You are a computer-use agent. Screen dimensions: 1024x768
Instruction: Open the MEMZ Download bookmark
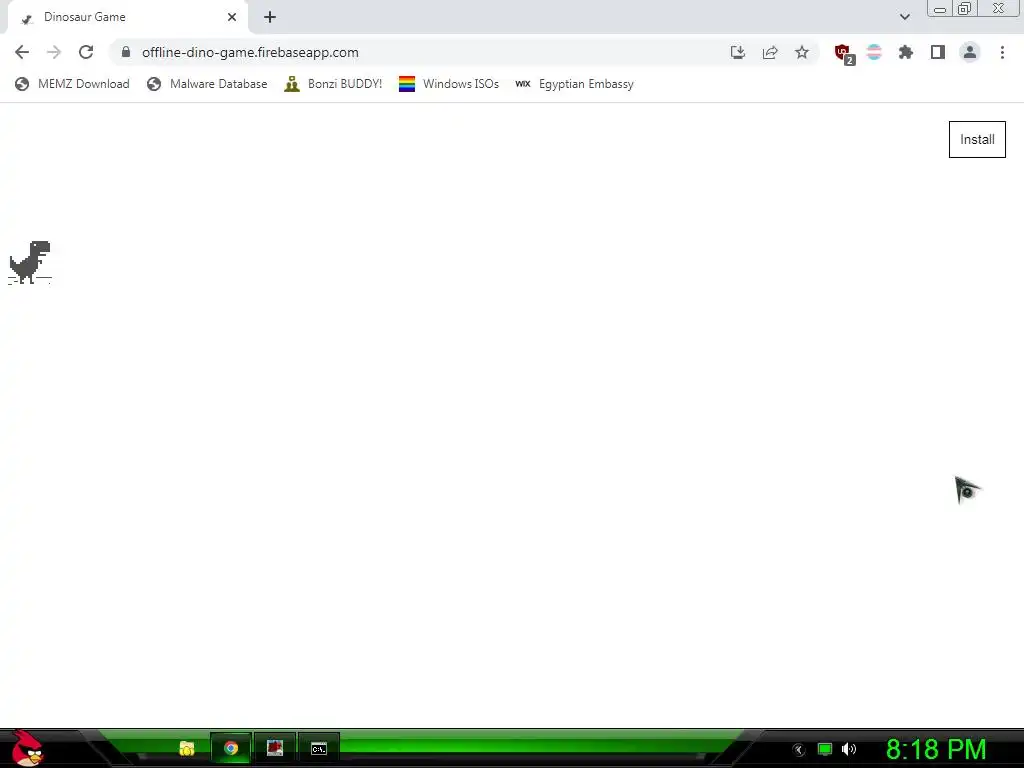[72, 84]
